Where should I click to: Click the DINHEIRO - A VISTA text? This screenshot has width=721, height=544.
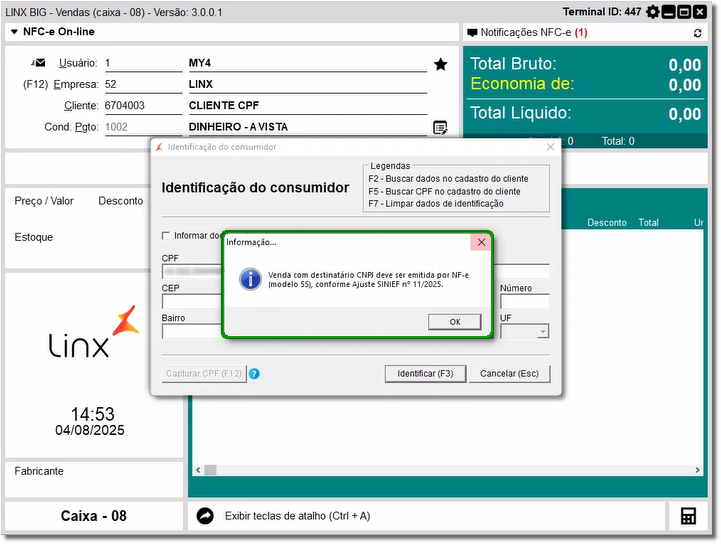(x=238, y=126)
